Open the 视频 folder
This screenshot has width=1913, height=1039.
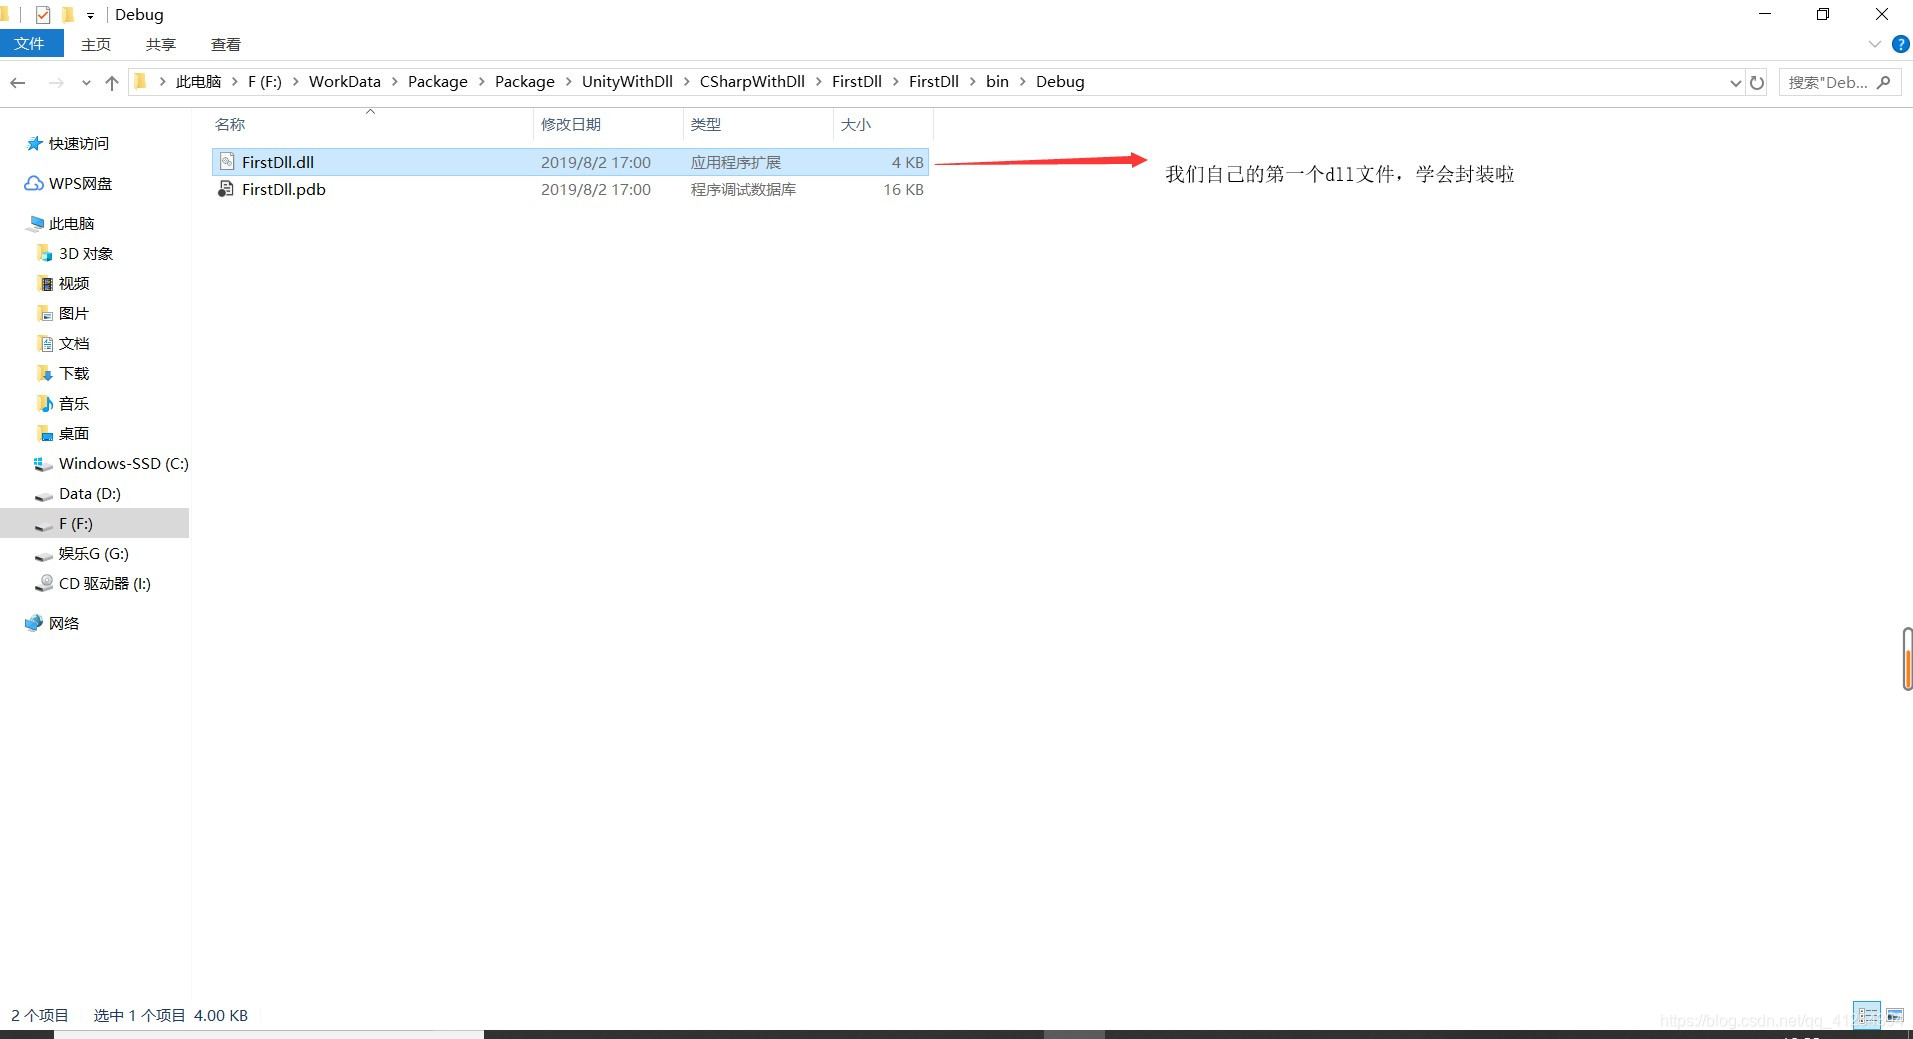tap(74, 284)
